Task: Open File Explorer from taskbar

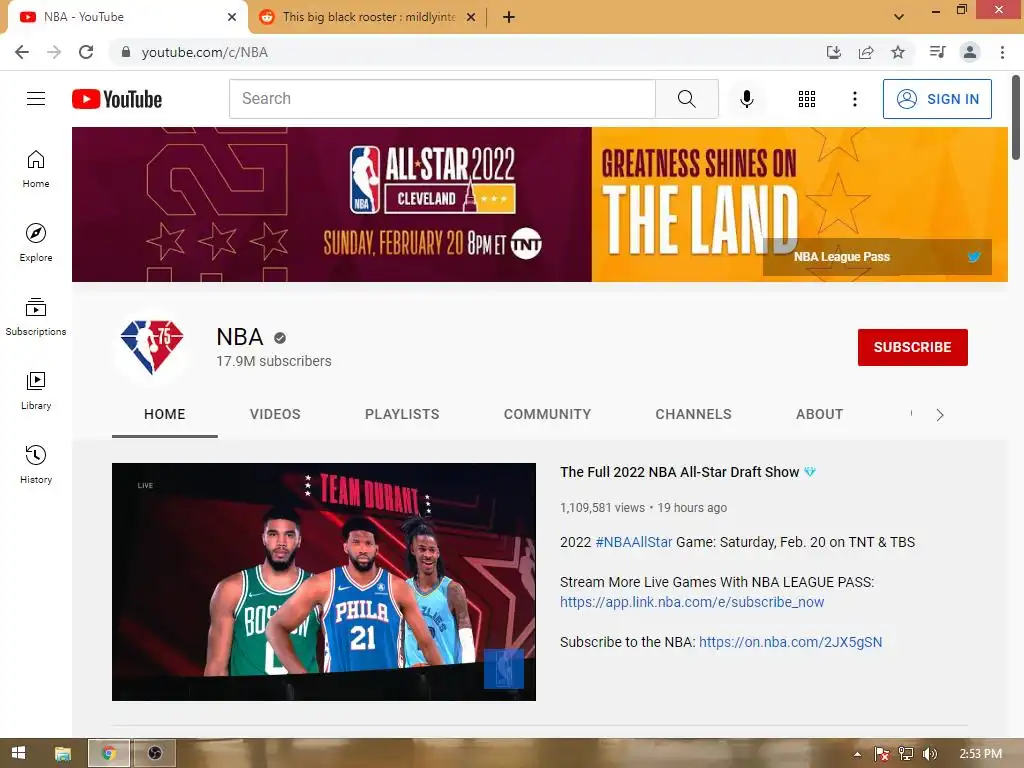Action: tap(63, 754)
